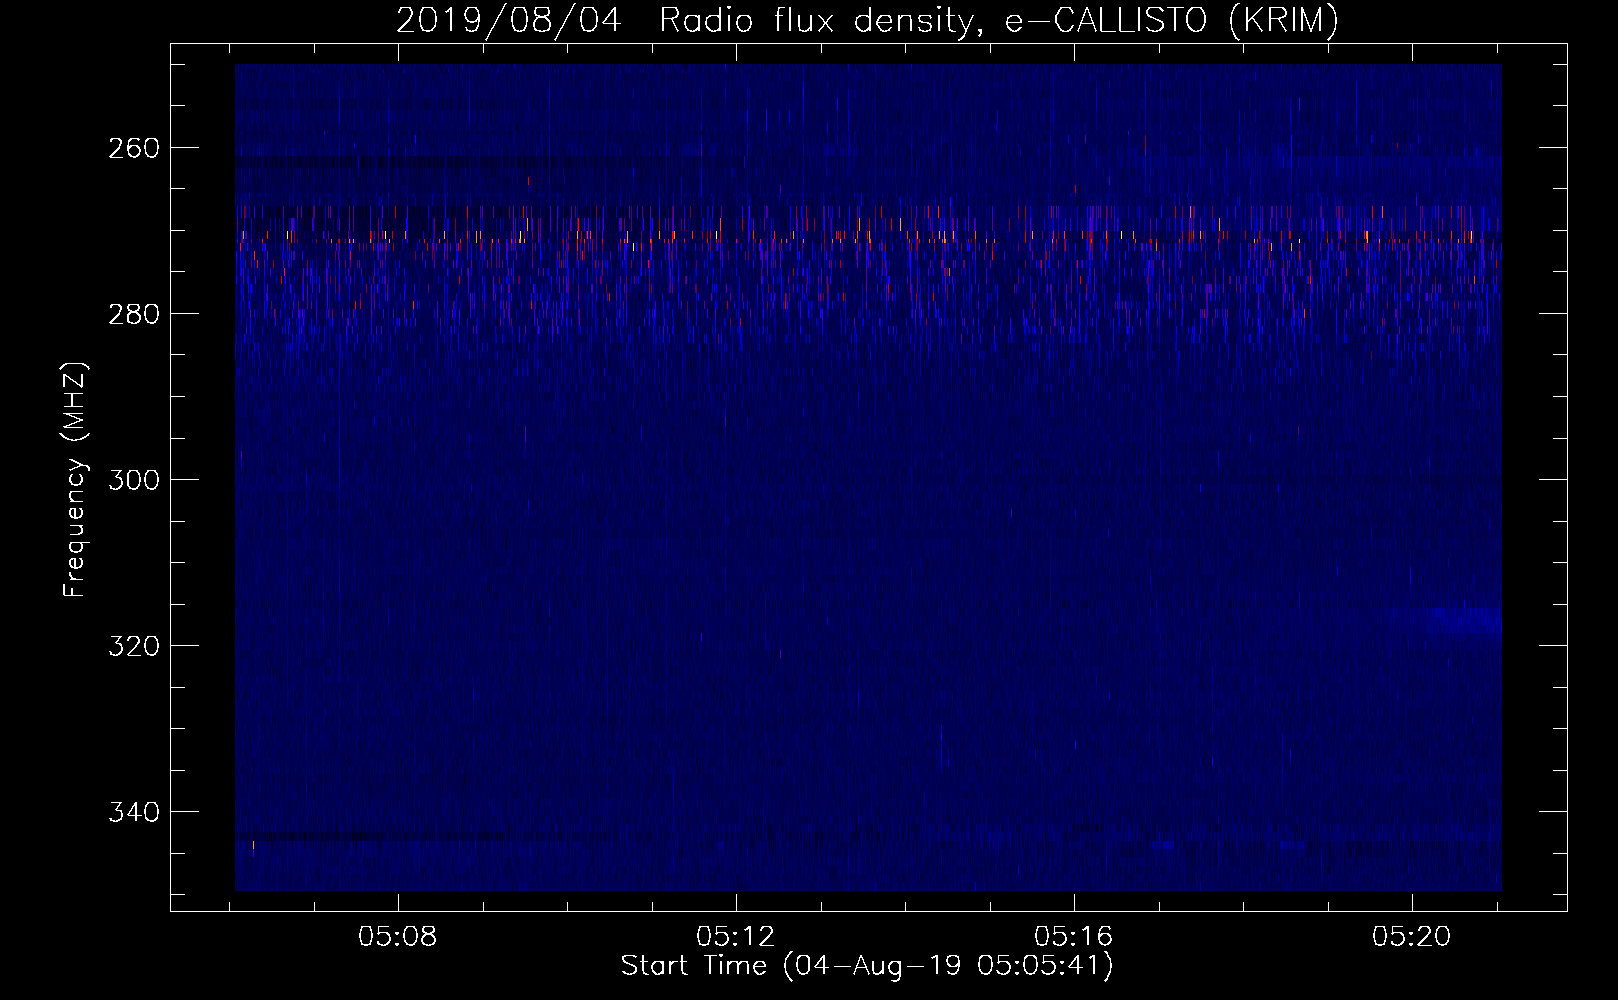Select the 340 frequency tick label
The height and width of the screenshot is (1000, 1618).
coord(133,812)
